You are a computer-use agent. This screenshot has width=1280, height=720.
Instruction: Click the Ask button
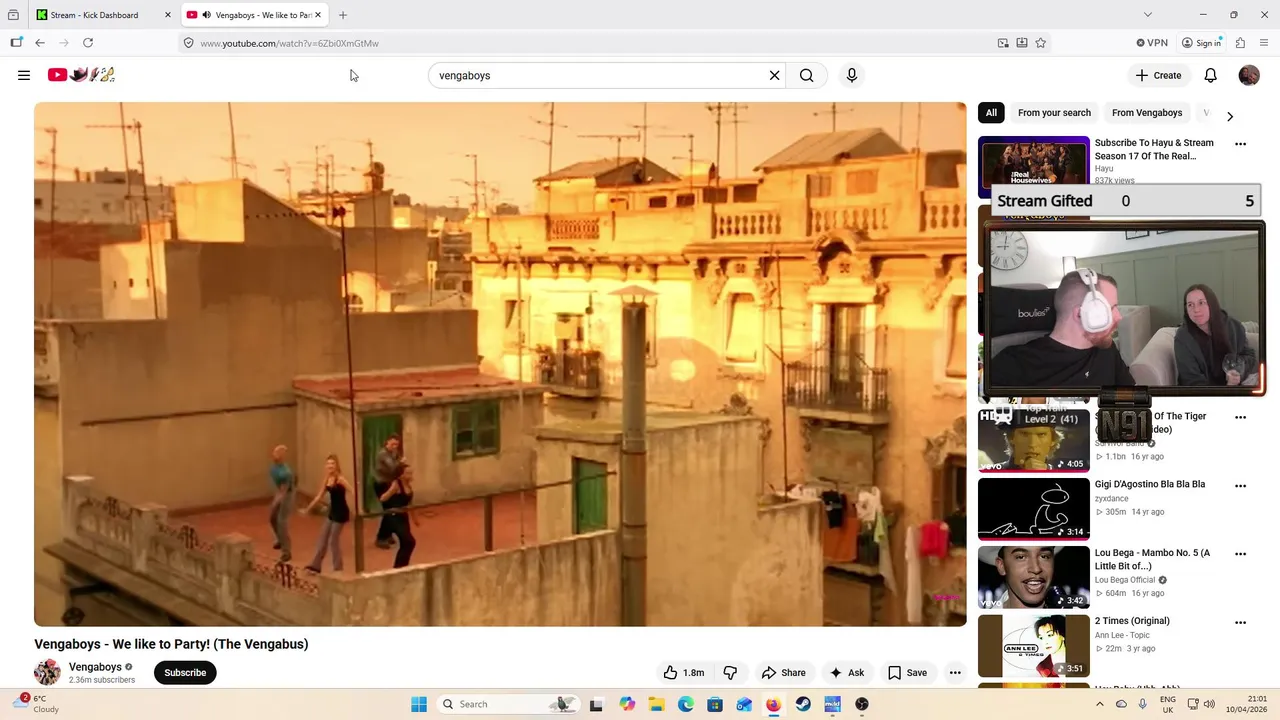(846, 673)
